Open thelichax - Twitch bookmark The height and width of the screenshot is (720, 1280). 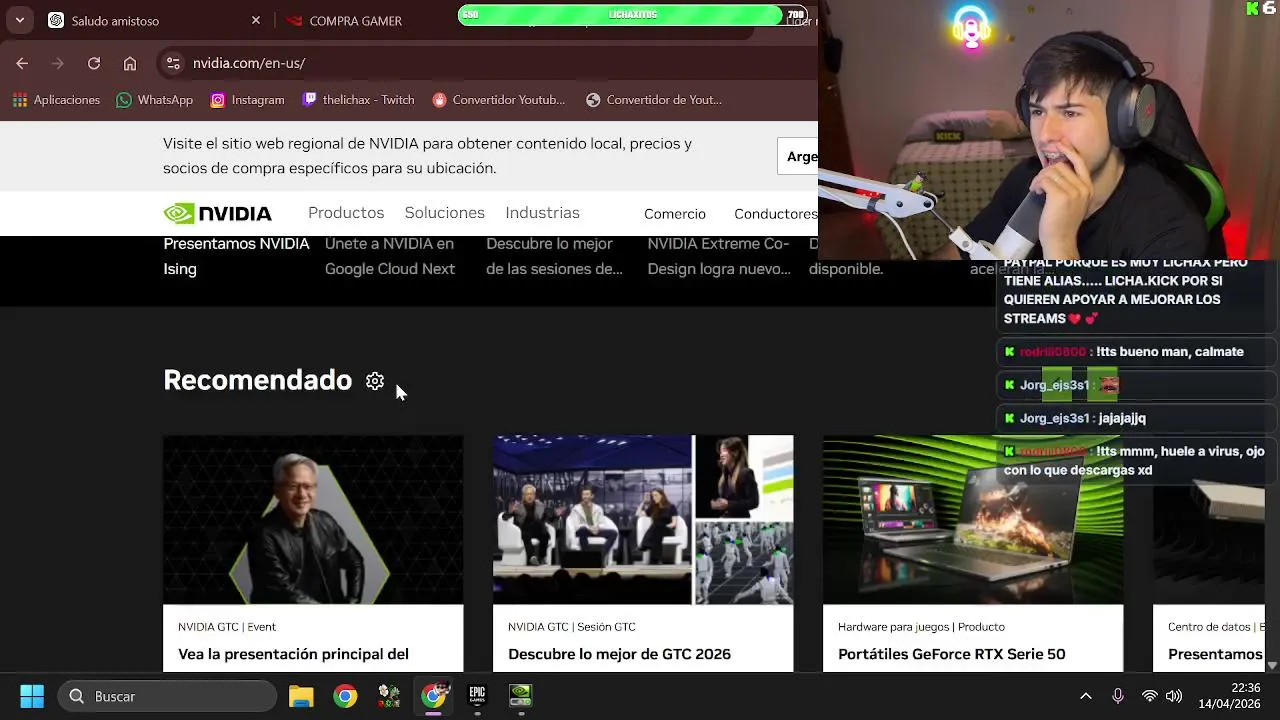click(358, 100)
